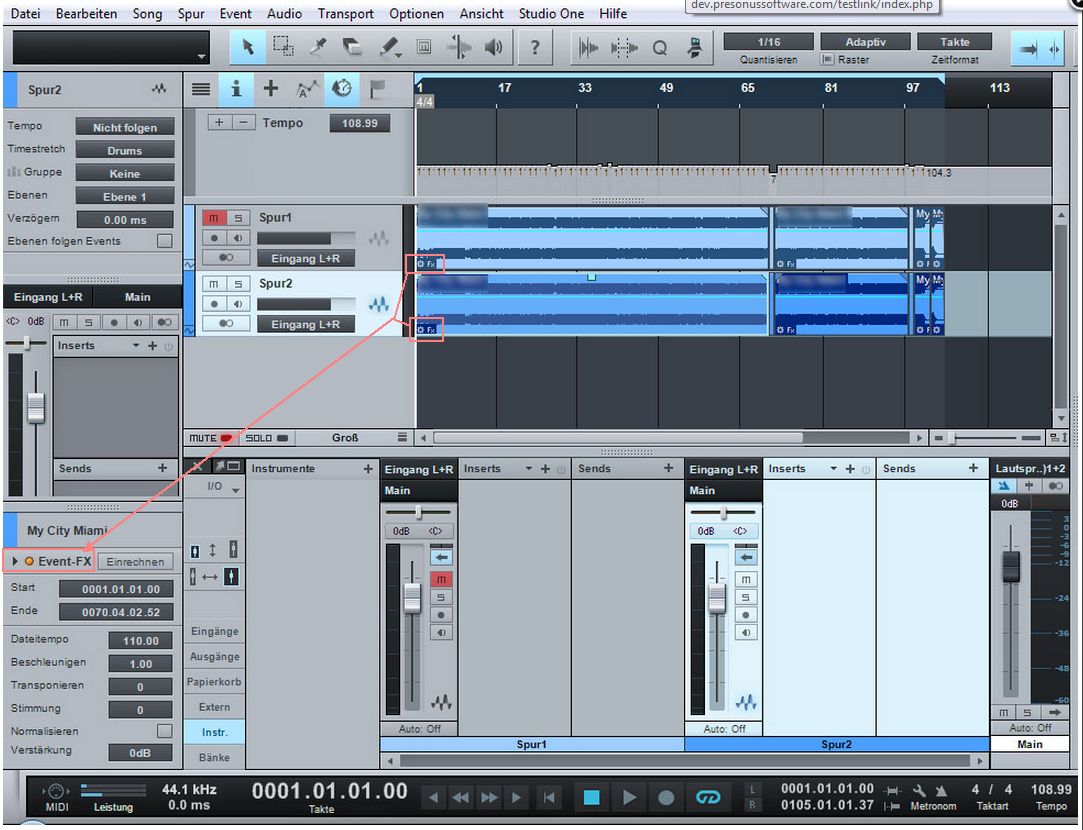Viewport: 1083px width, 830px height.
Task: Enable the Normalisieren checkbox
Action: click(x=164, y=731)
